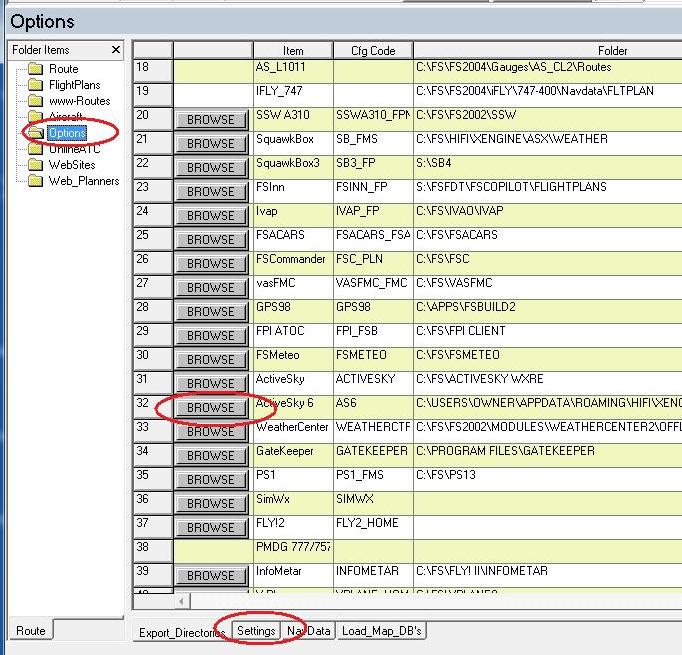The height and width of the screenshot is (655, 682).
Task: Switch to the NavData tab
Action: pyautogui.click(x=308, y=631)
